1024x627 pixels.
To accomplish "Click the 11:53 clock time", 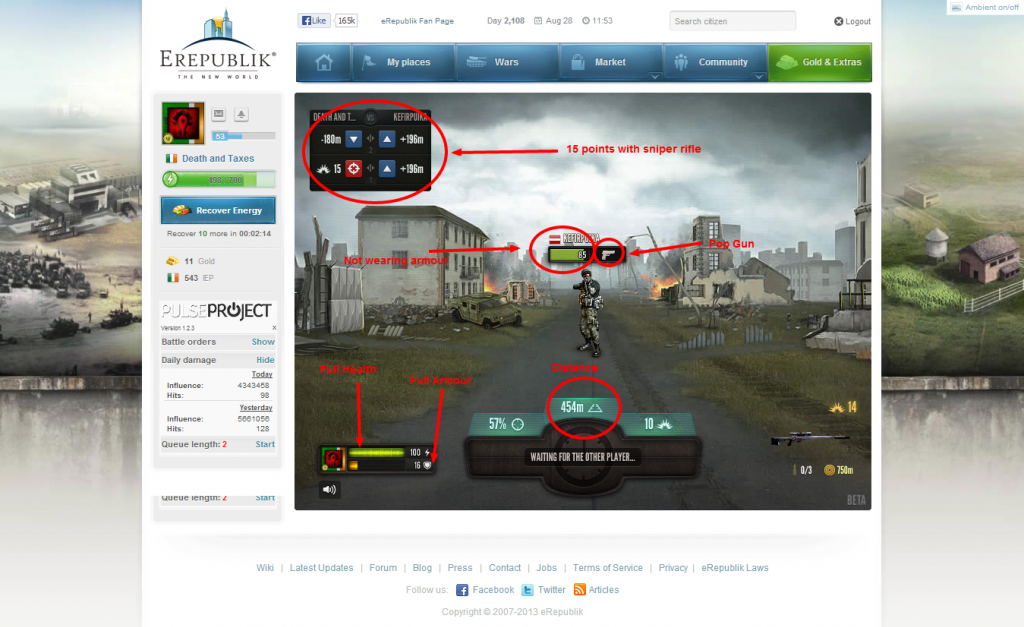I will [x=598, y=21].
